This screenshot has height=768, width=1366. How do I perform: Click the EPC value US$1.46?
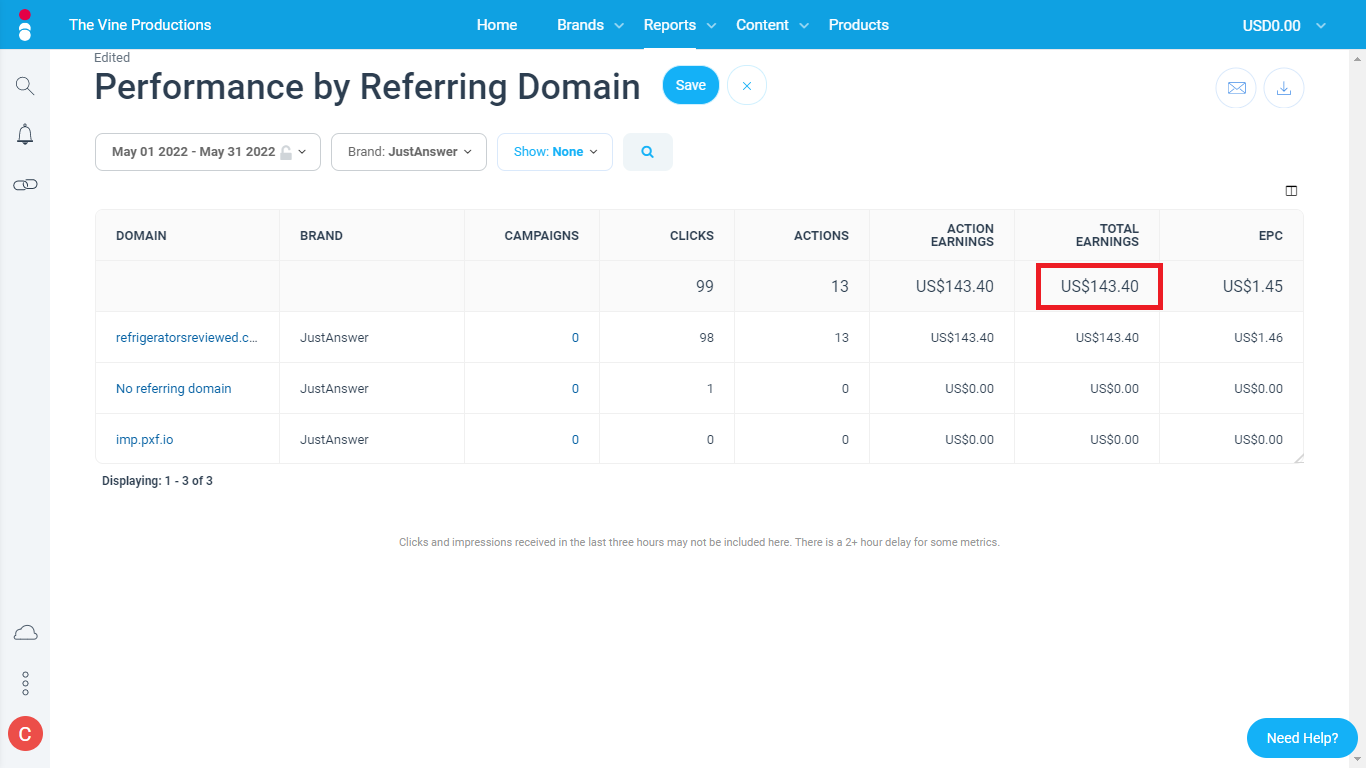(1258, 338)
